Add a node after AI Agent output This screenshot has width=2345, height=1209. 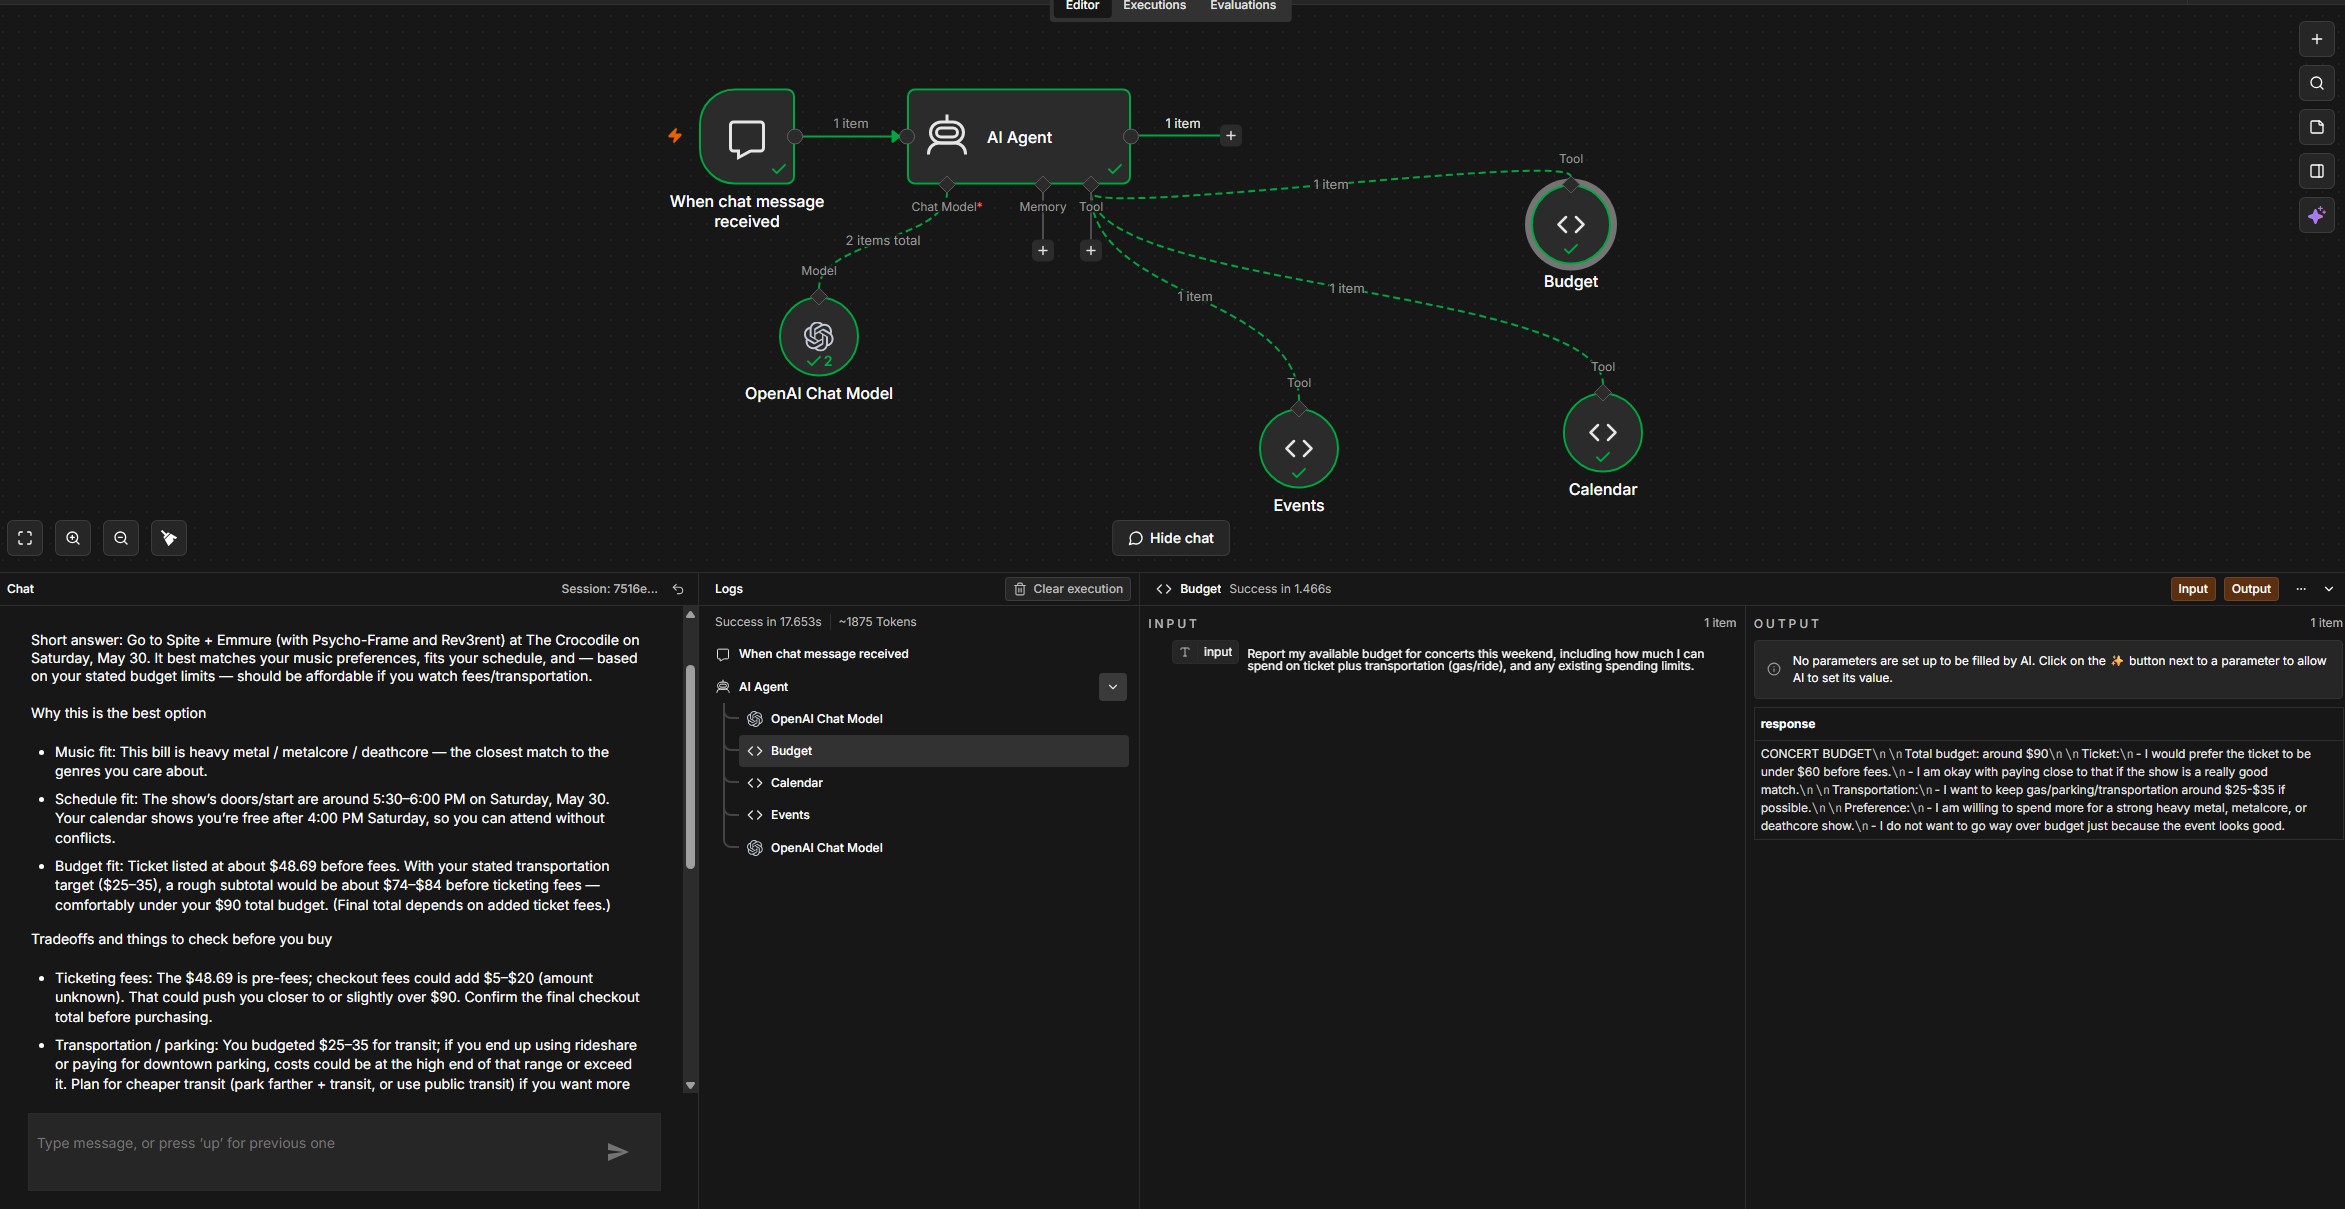1231,136
